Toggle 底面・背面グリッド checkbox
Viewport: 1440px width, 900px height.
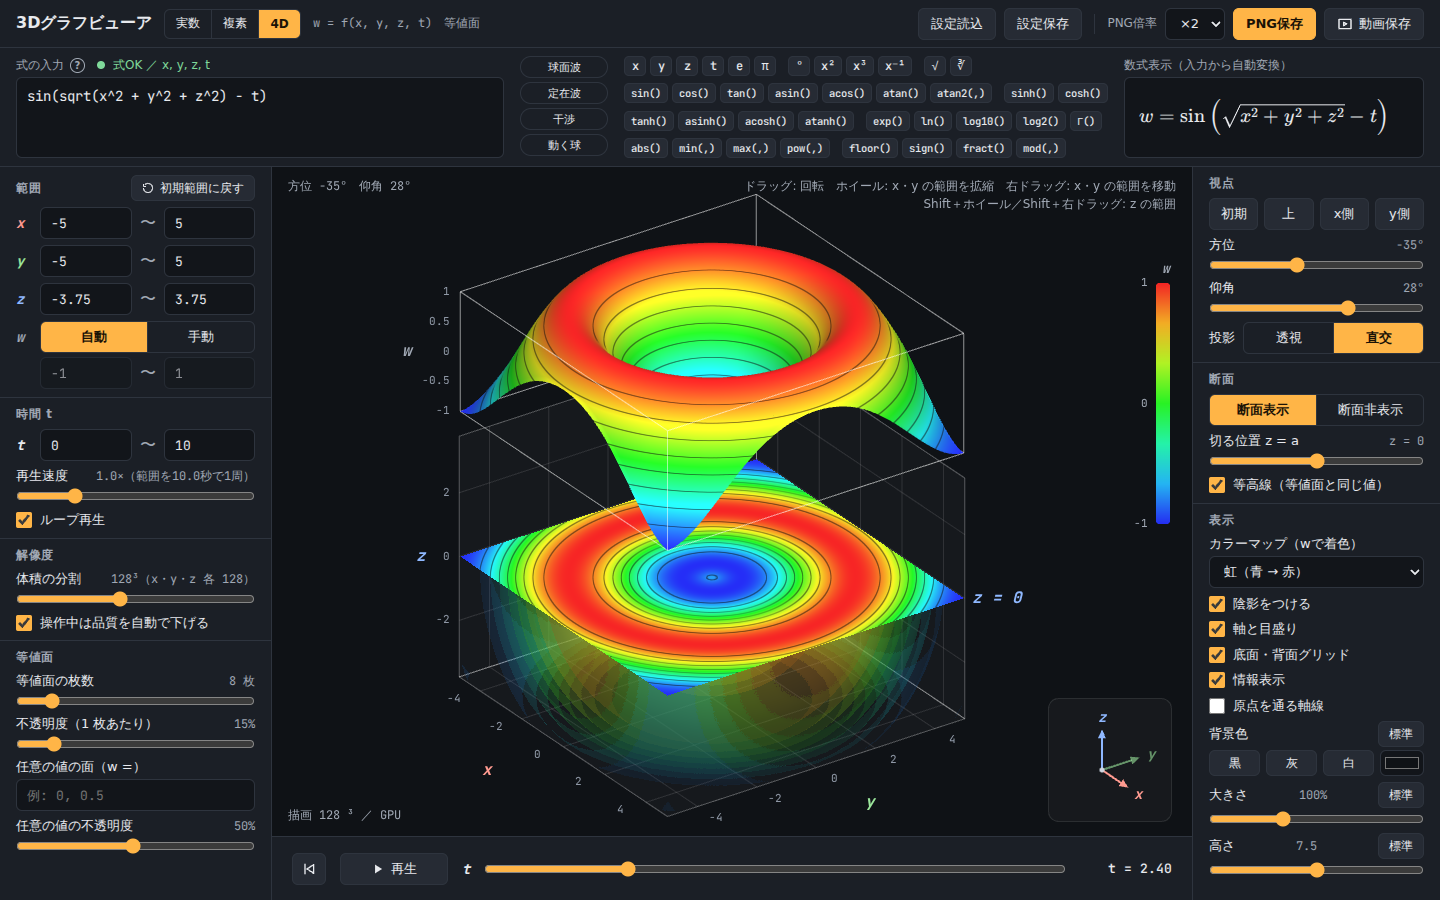1217,655
